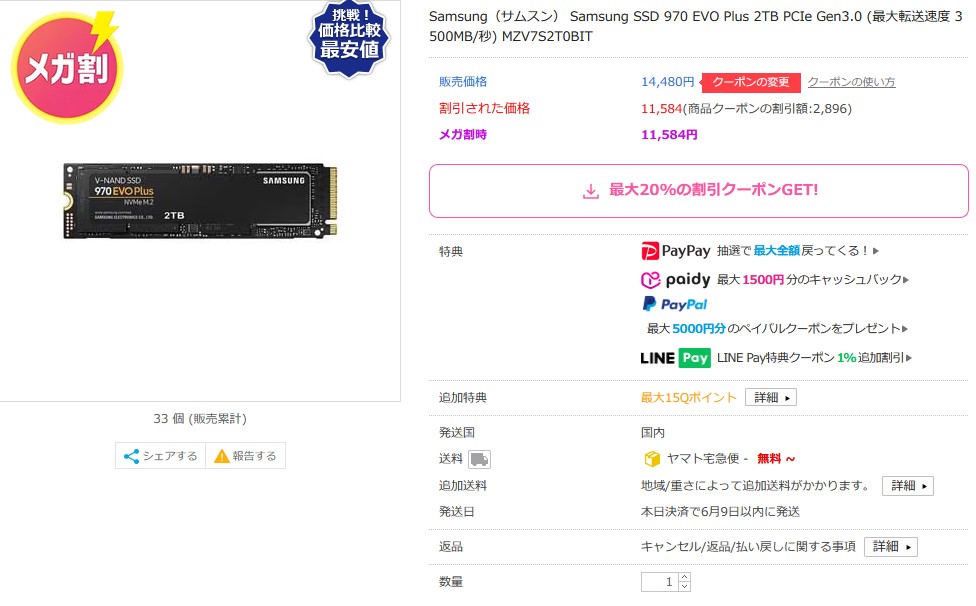The image size is (976, 606).
Task: Open the クーポンの使い方 link
Action: 851,82
